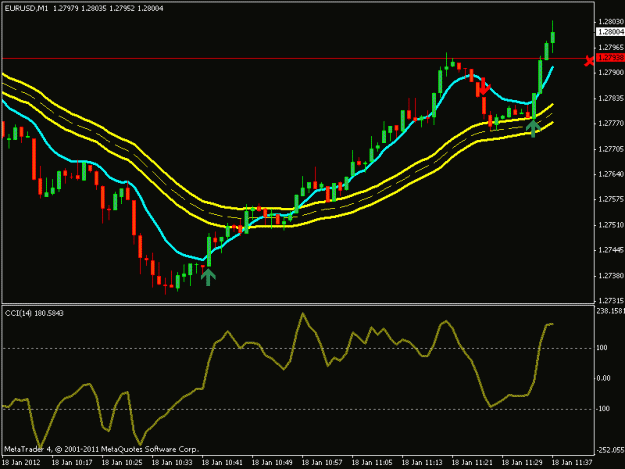
Task: Click the time label 18 Jan 11:29
Action: [x=522, y=463]
